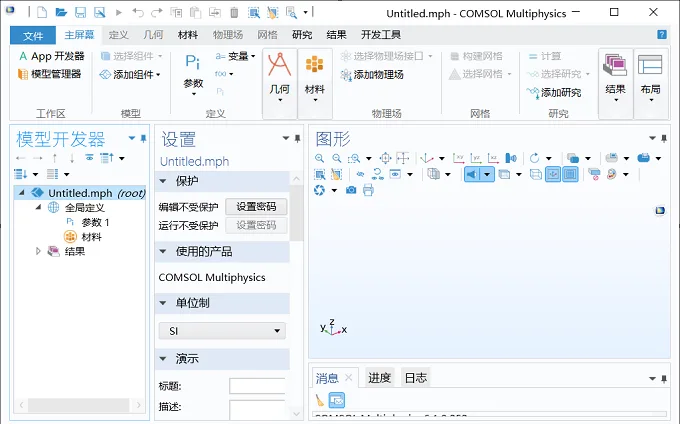Switch to the 日志 tab
The width and height of the screenshot is (680, 424).
(x=415, y=378)
